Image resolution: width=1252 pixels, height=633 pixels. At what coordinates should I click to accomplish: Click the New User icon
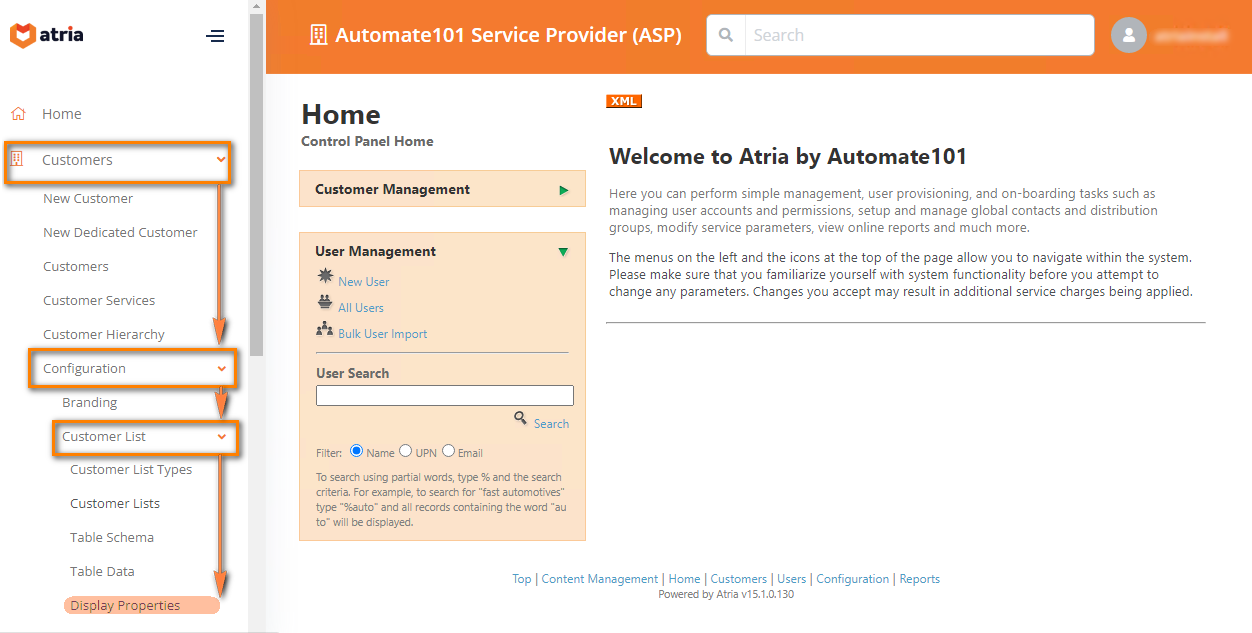(x=325, y=281)
